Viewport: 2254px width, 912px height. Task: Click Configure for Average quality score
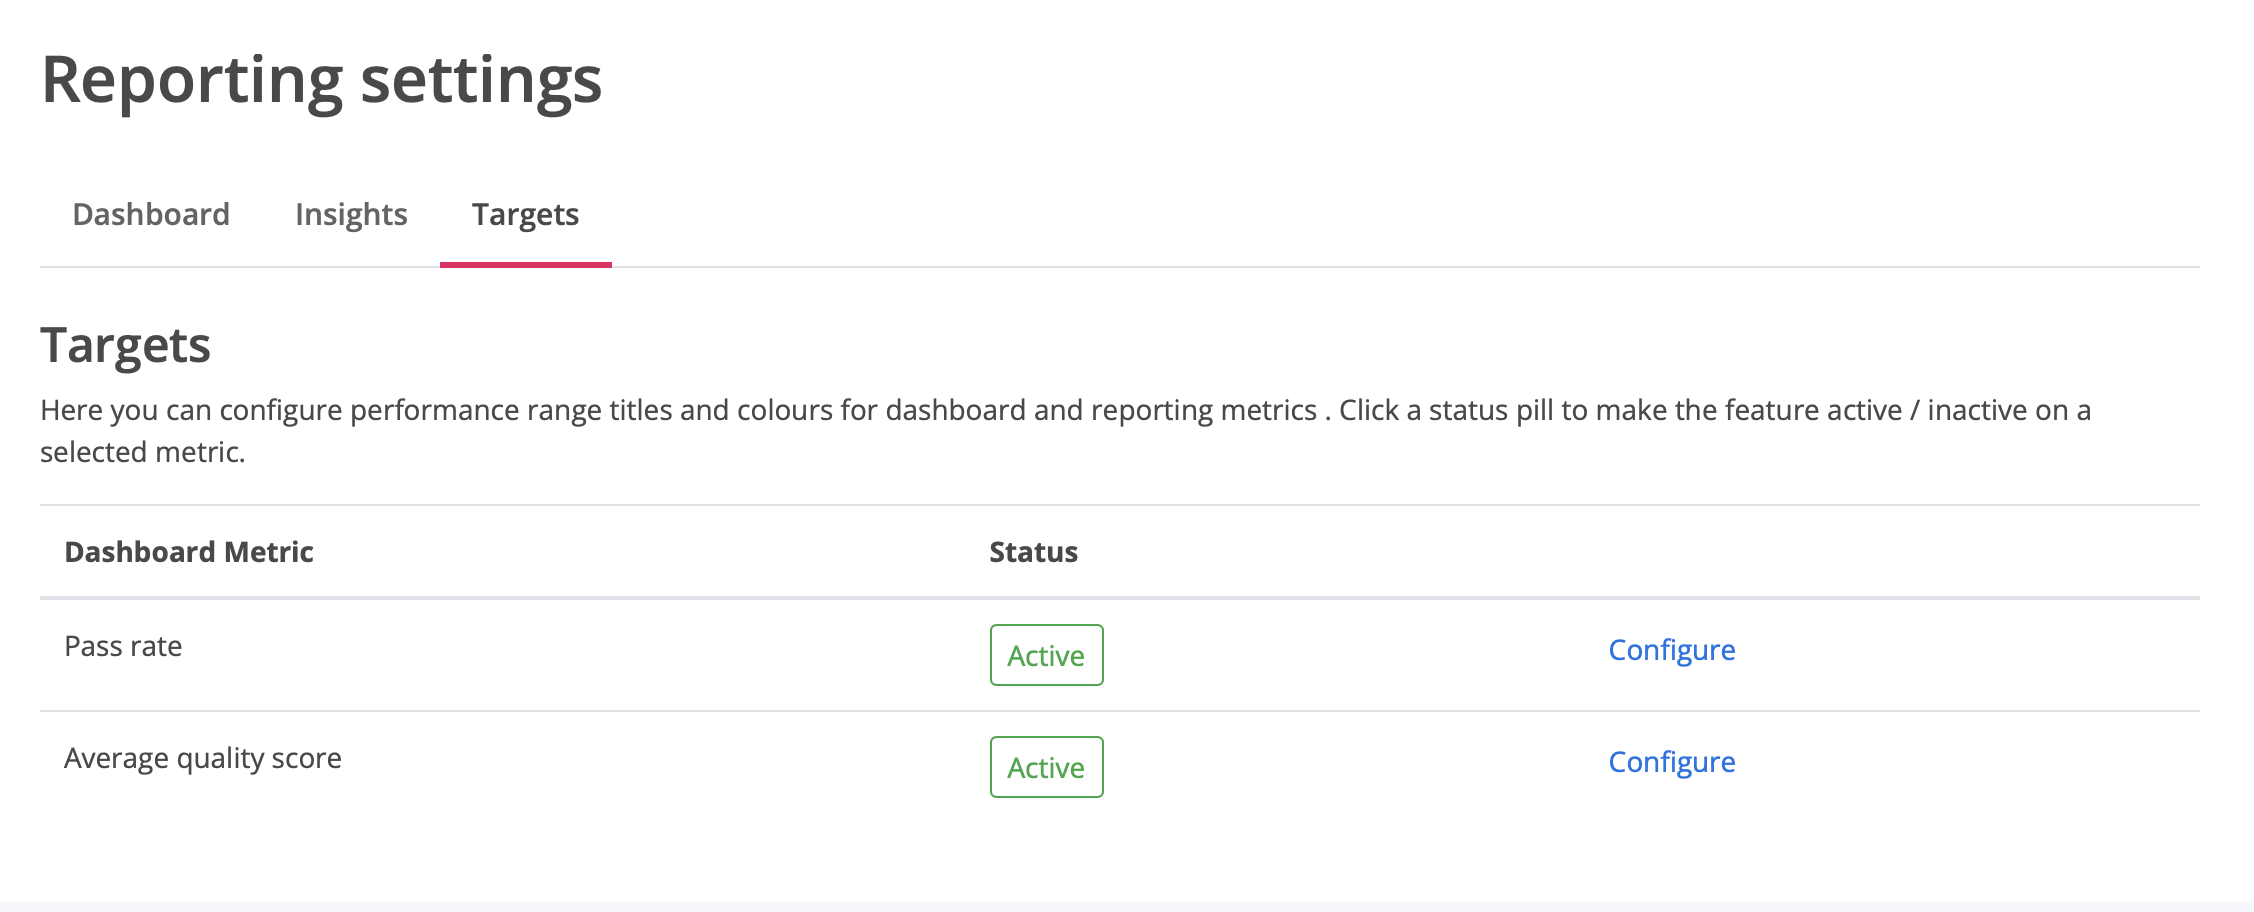click(x=1671, y=762)
